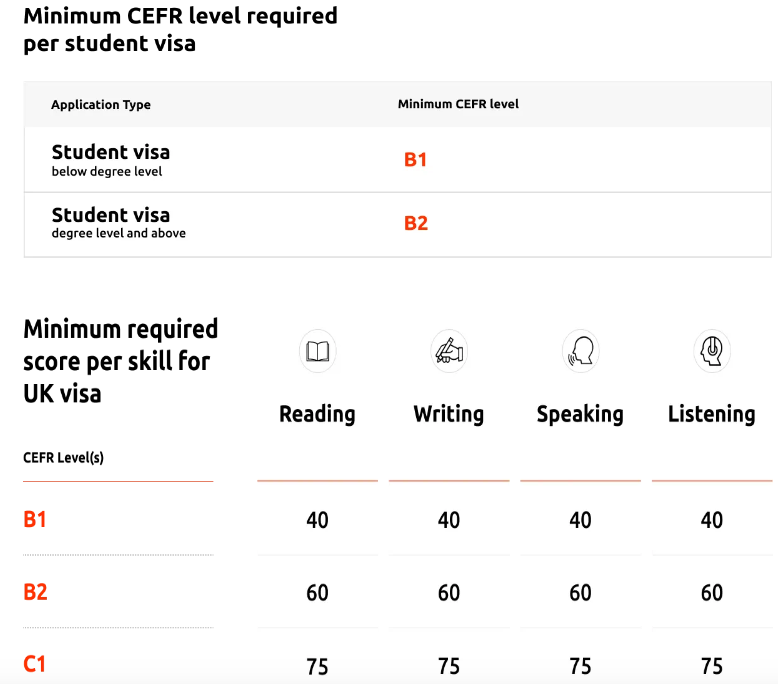Click the Reading open book icon
The image size is (778, 684).
pyautogui.click(x=317, y=352)
